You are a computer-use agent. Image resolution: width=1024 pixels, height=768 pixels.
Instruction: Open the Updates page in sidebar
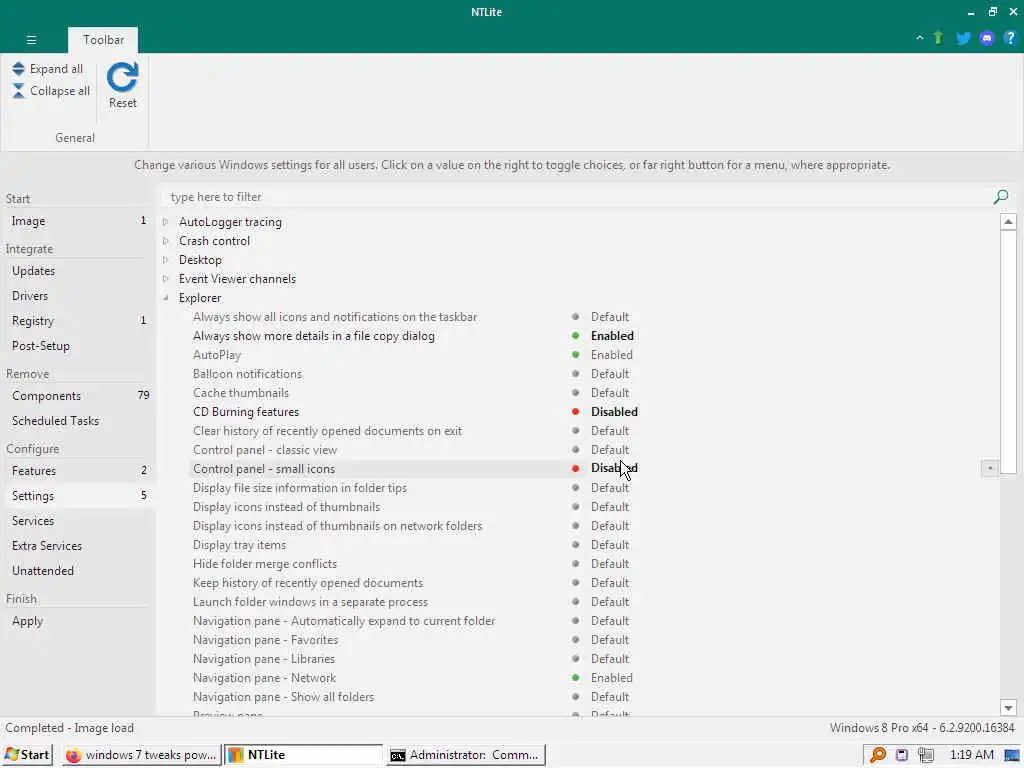click(x=78, y=270)
